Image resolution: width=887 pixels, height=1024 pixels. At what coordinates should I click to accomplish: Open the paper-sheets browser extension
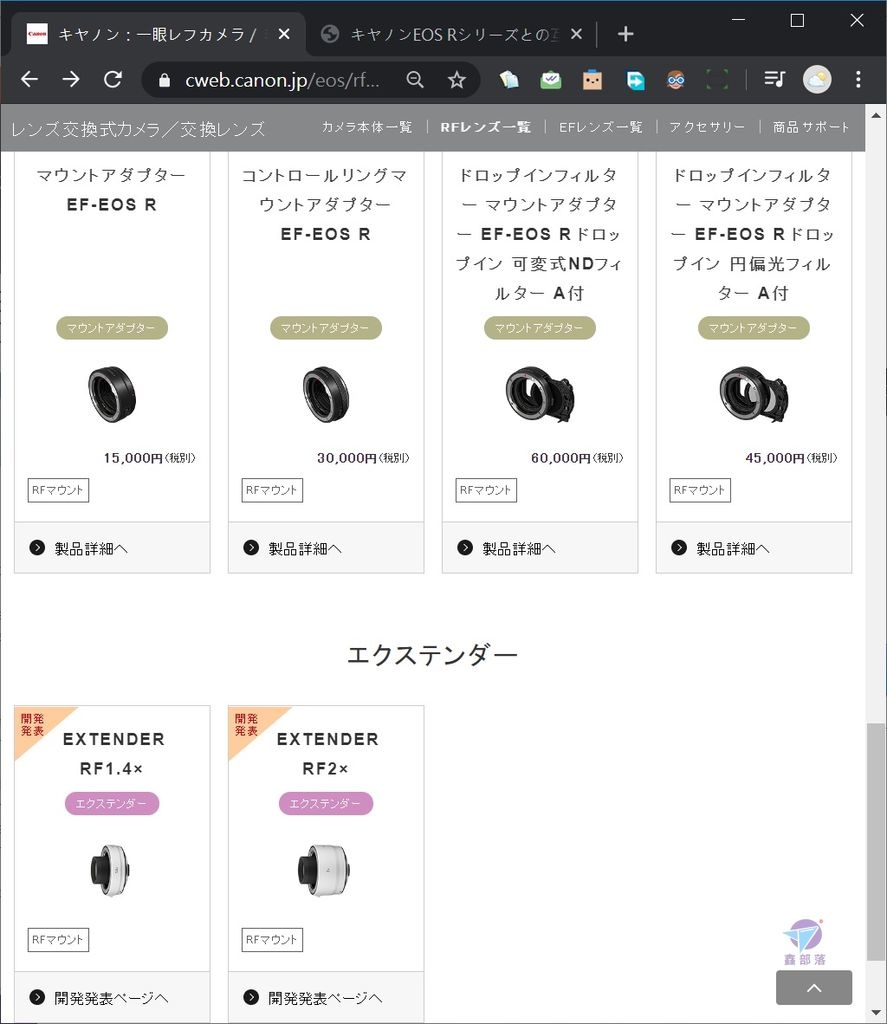(509, 80)
